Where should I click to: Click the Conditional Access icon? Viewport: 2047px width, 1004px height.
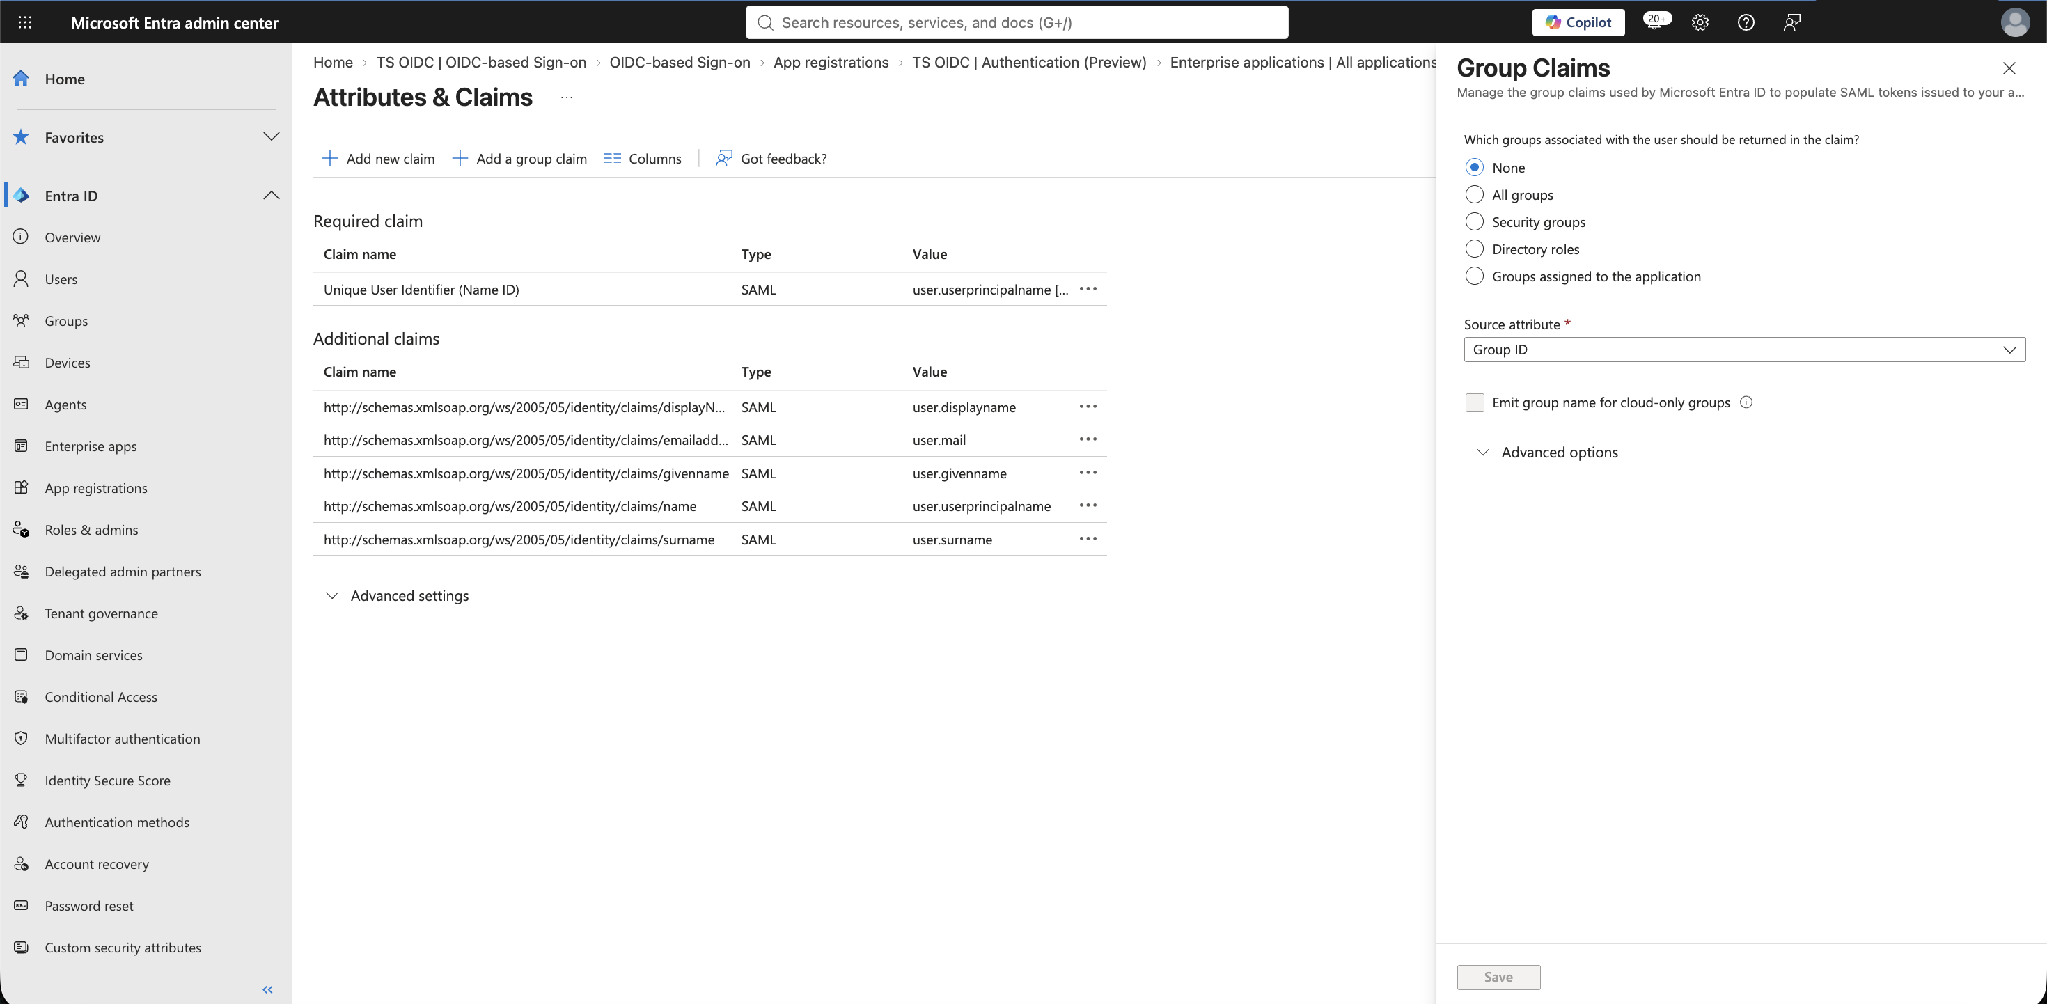click(x=21, y=697)
